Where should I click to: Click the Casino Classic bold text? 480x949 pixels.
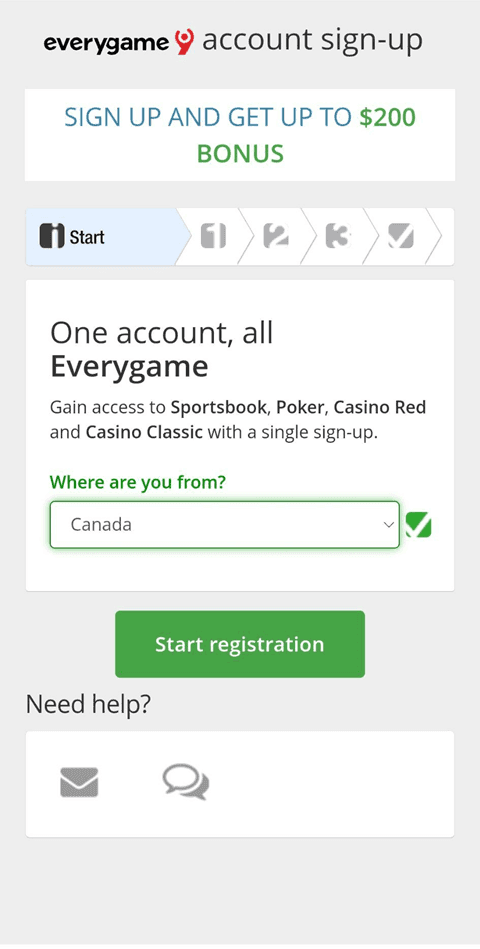pyautogui.click(x=144, y=433)
